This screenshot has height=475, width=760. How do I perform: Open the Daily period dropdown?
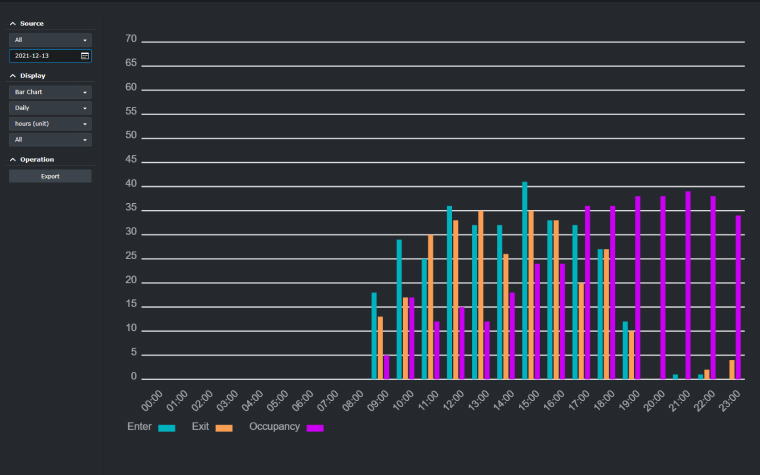click(x=50, y=108)
